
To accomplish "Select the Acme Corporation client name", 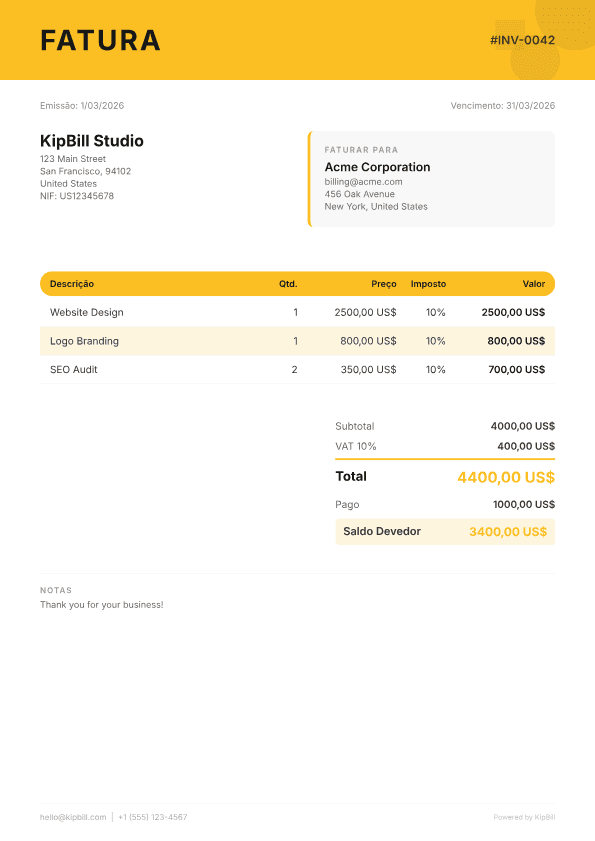I will [377, 167].
